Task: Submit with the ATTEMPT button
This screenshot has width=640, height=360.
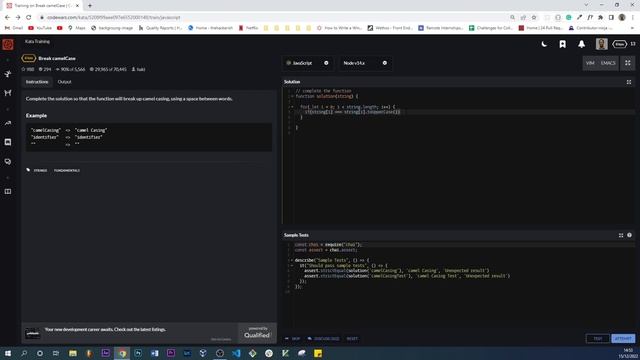Action: [x=623, y=338]
